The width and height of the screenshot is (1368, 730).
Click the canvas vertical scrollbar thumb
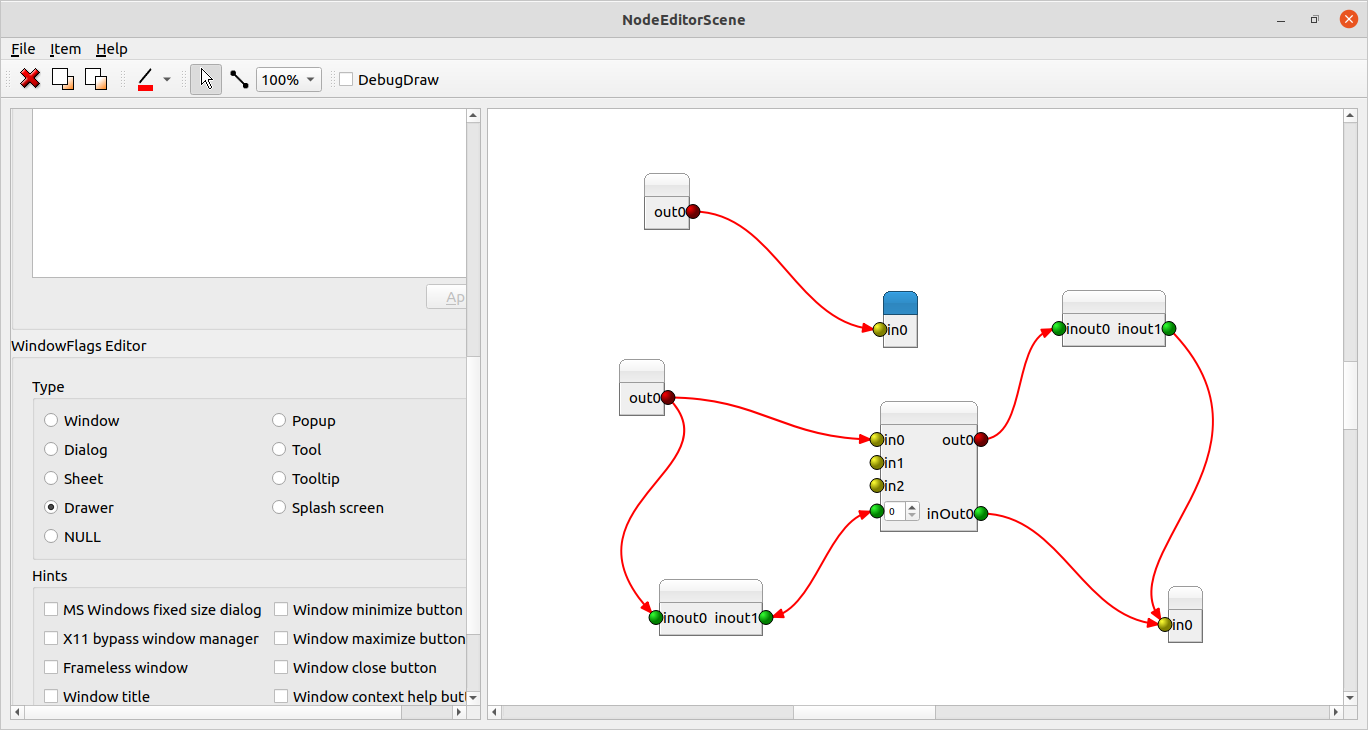(1349, 395)
